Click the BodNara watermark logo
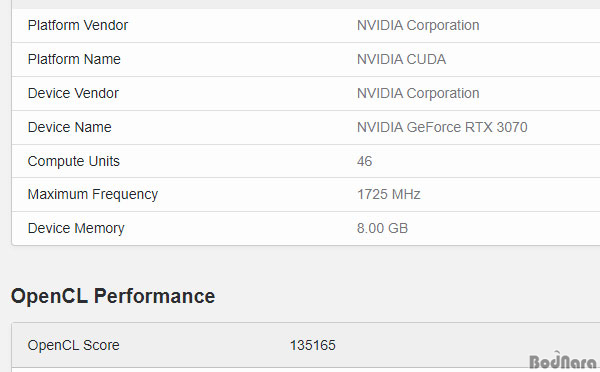600x372 pixels. pyautogui.click(x=562, y=361)
